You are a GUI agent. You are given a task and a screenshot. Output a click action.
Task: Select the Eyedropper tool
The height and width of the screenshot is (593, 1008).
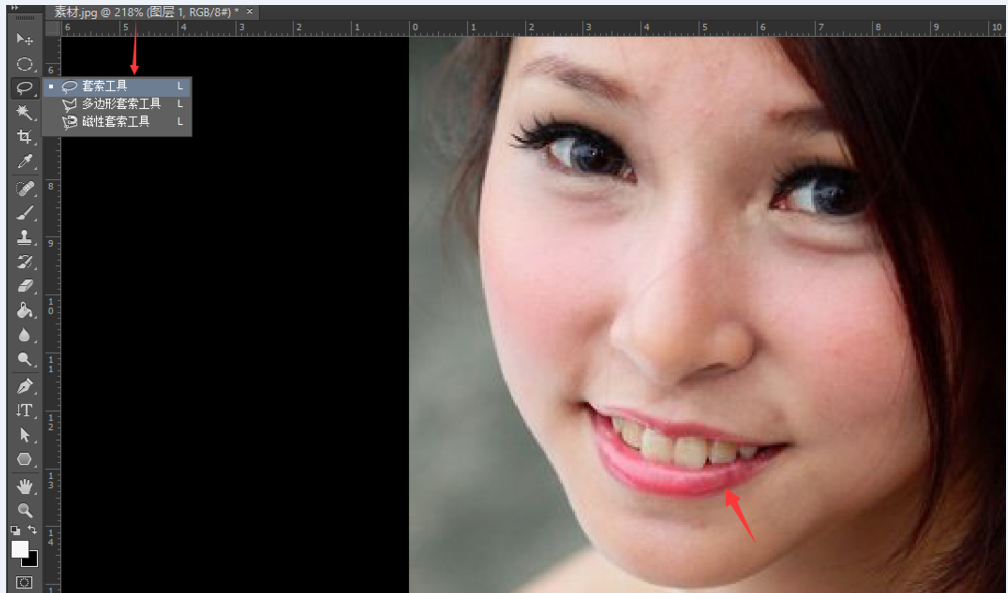click(24, 161)
